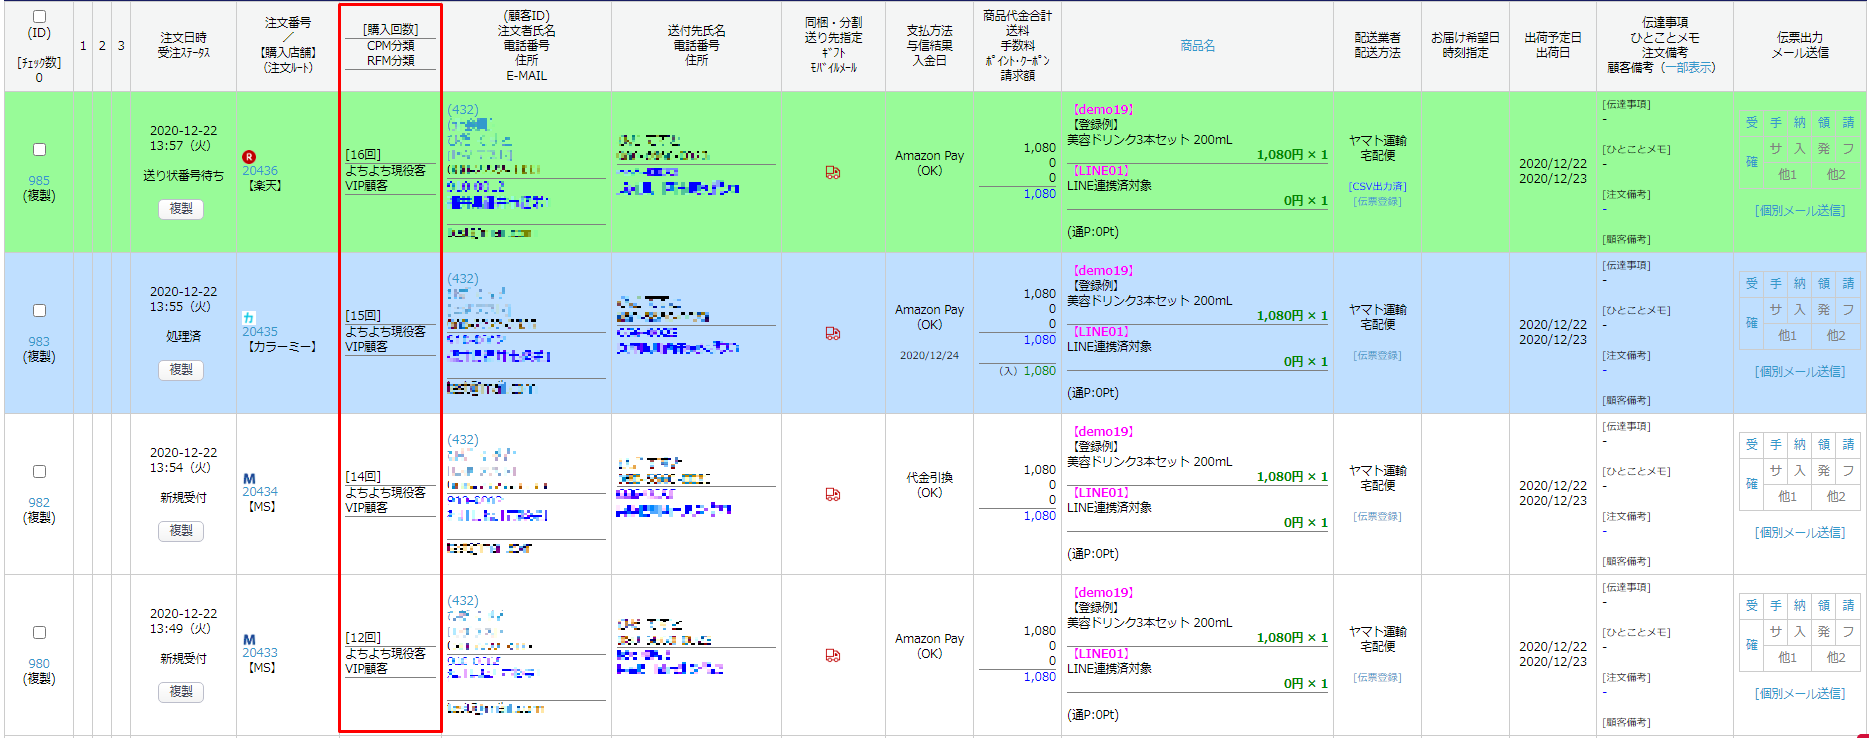Check the checkbox for order 985
This screenshot has height=738, width=1869.
point(39,149)
